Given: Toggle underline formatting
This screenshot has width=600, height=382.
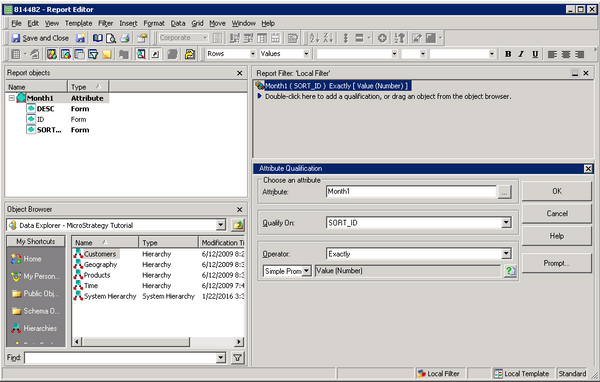Looking at the screenshot, I should coord(535,54).
